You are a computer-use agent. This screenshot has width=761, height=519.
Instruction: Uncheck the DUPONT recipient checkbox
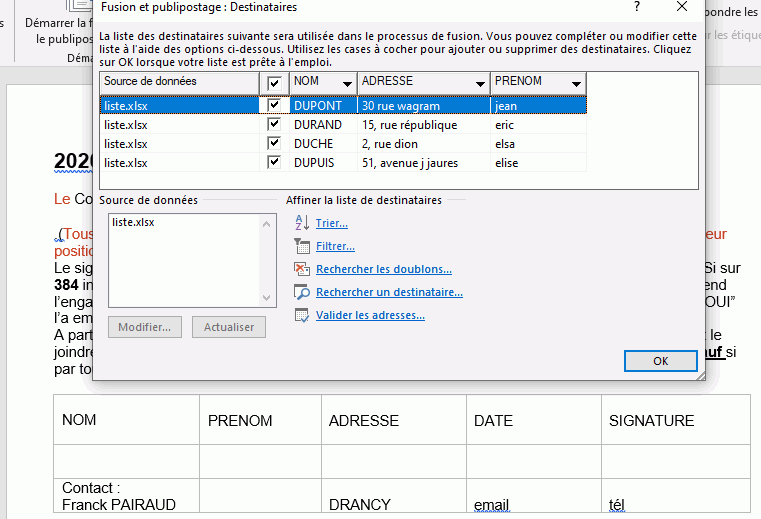[274, 105]
